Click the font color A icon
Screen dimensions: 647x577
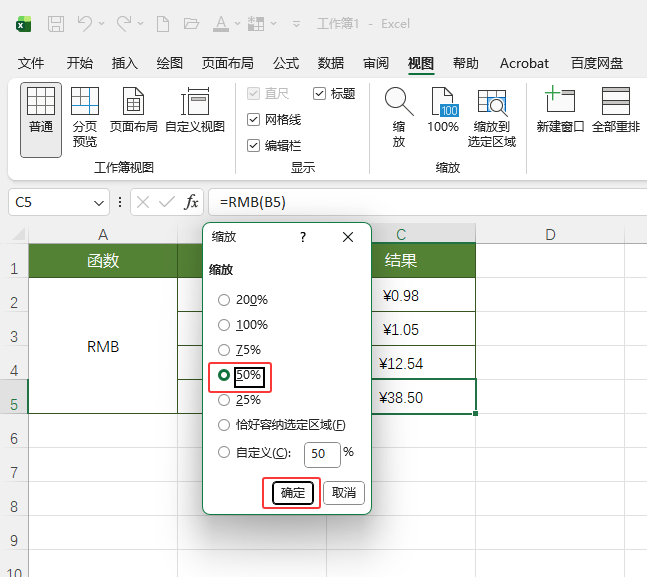(x=221, y=24)
